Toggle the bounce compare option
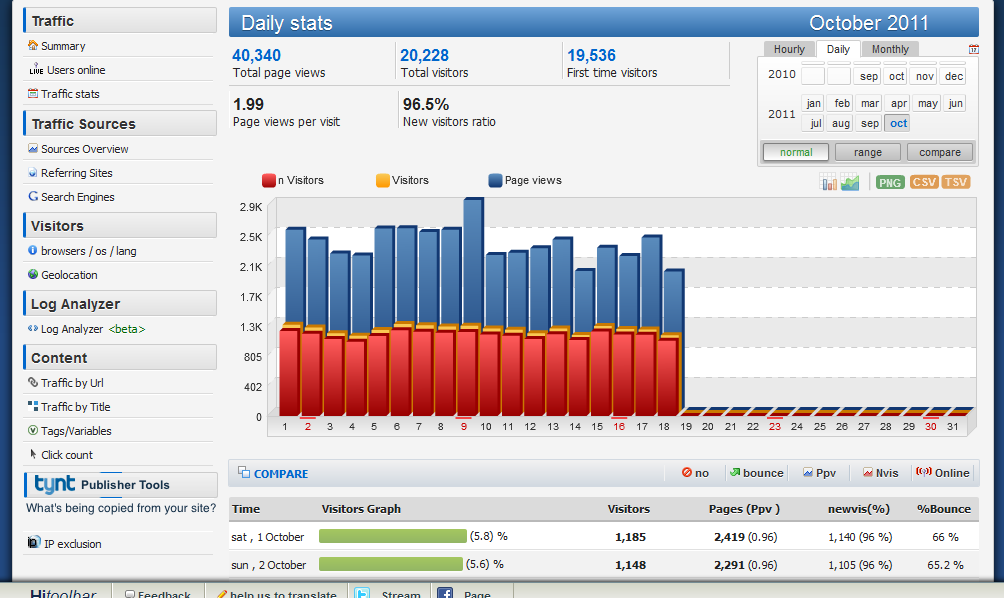1004x598 pixels. (756, 473)
